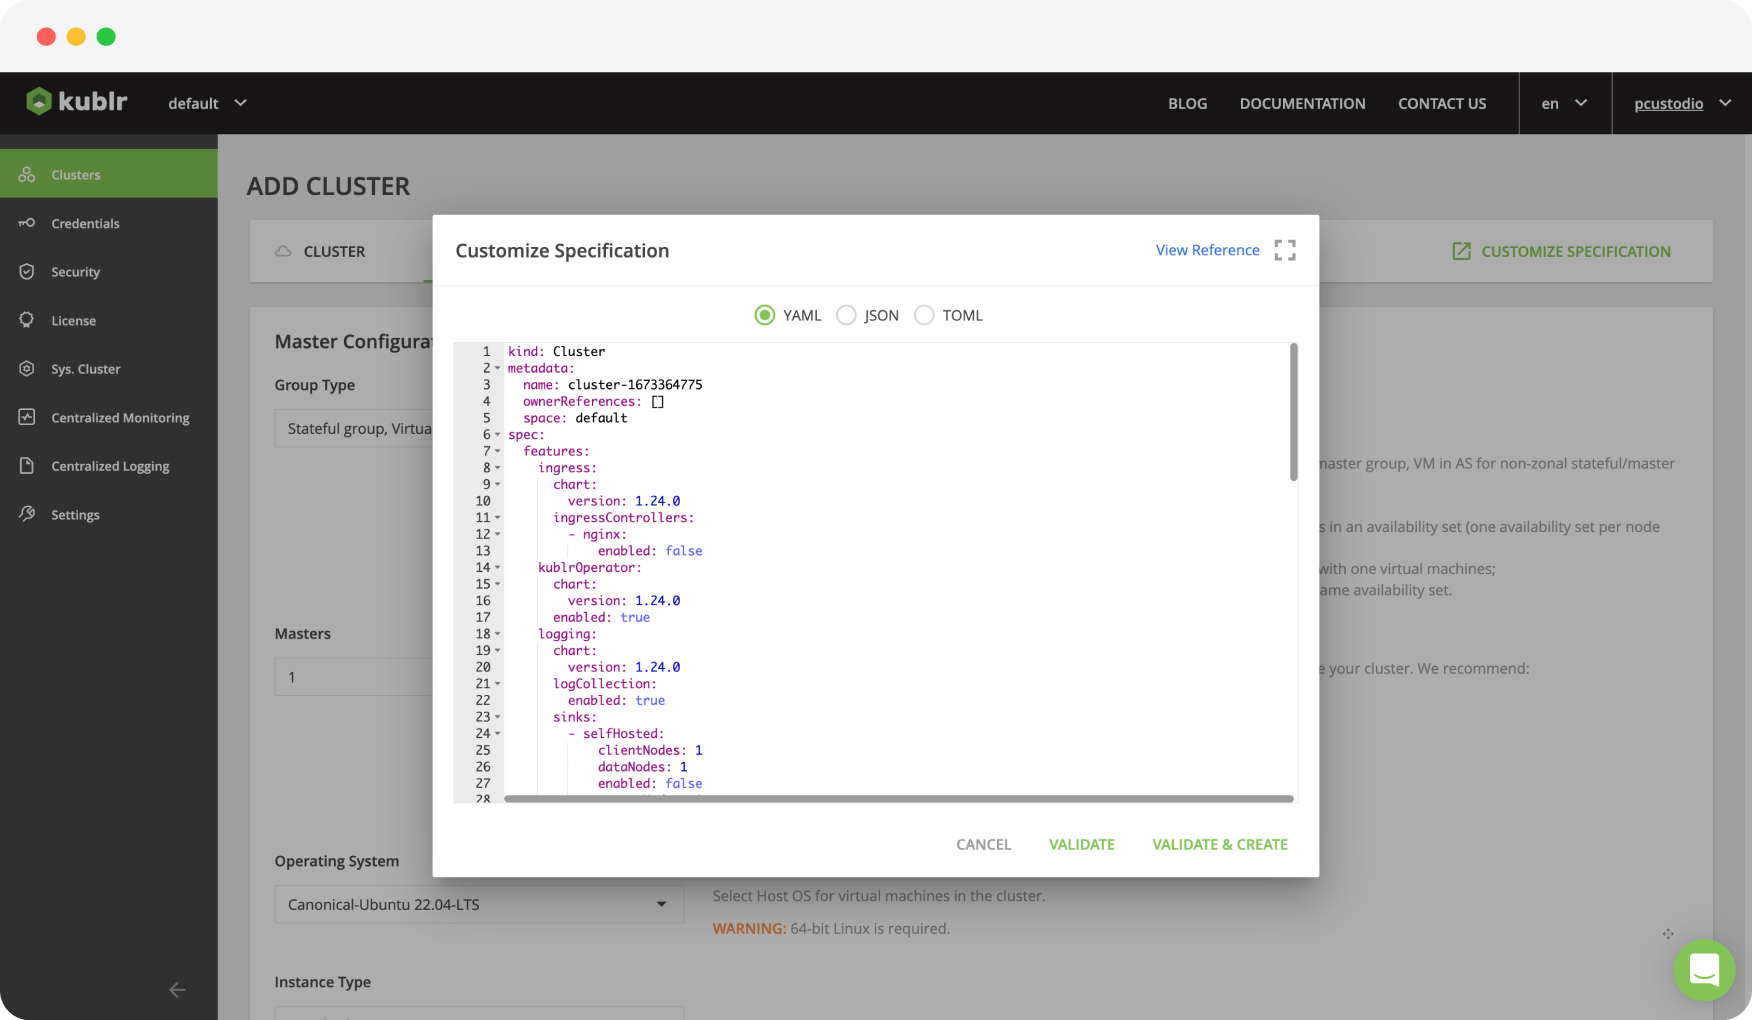Image resolution: width=1752 pixels, height=1020 pixels.
Task: Open the pcustodio user menu
Action: tap(1682, 103)
